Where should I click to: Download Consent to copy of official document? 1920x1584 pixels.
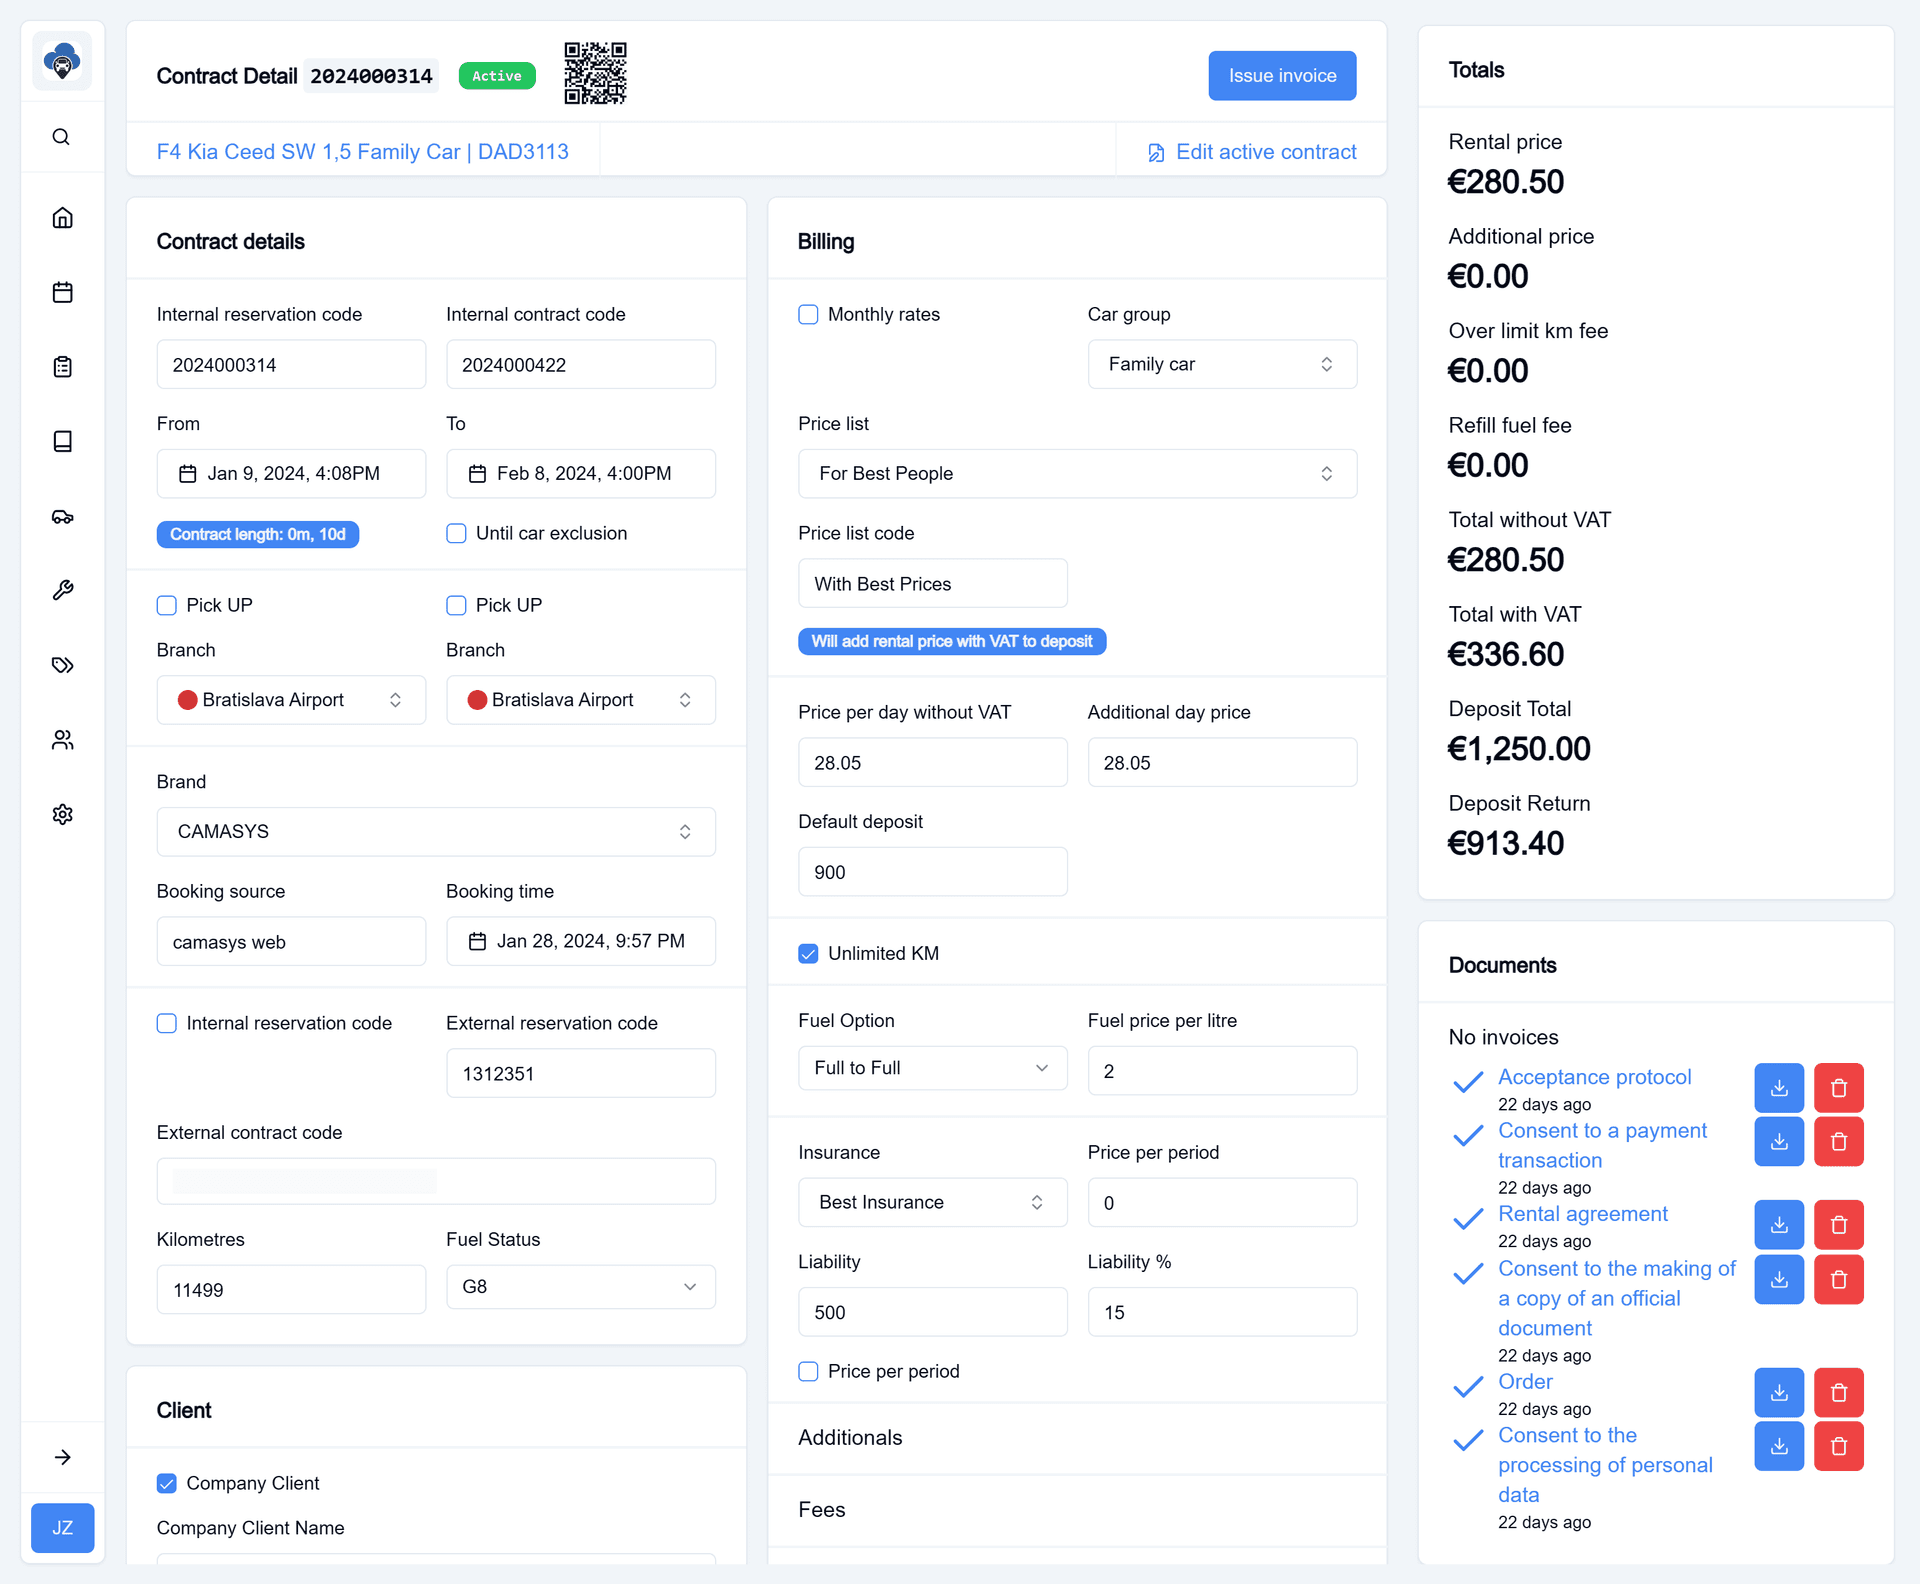1779,1280
